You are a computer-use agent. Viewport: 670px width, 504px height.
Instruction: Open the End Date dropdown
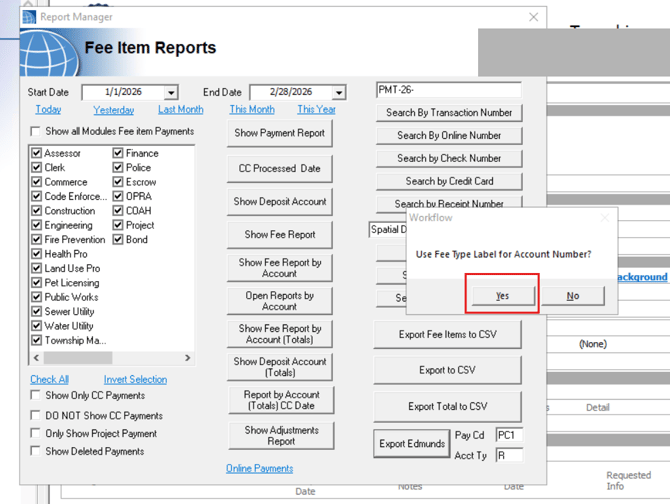pos(338,93)
